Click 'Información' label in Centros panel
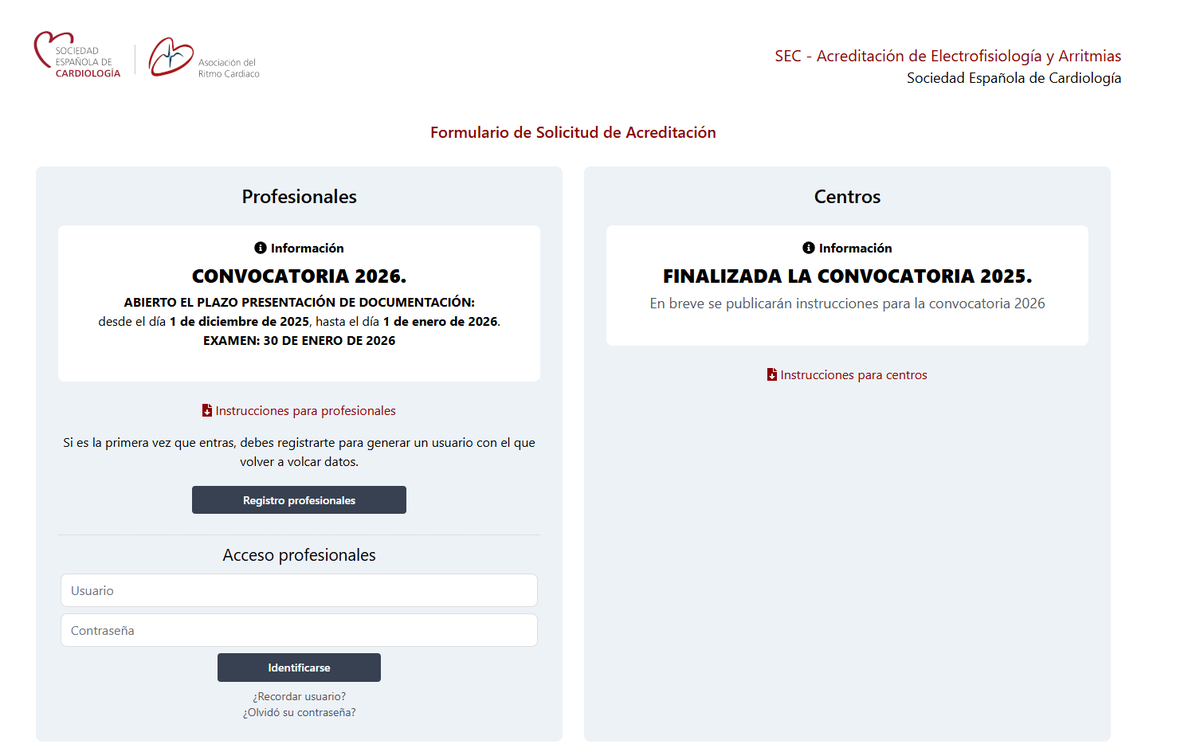This screenshot has width=1200, height=744. [855, 248]
